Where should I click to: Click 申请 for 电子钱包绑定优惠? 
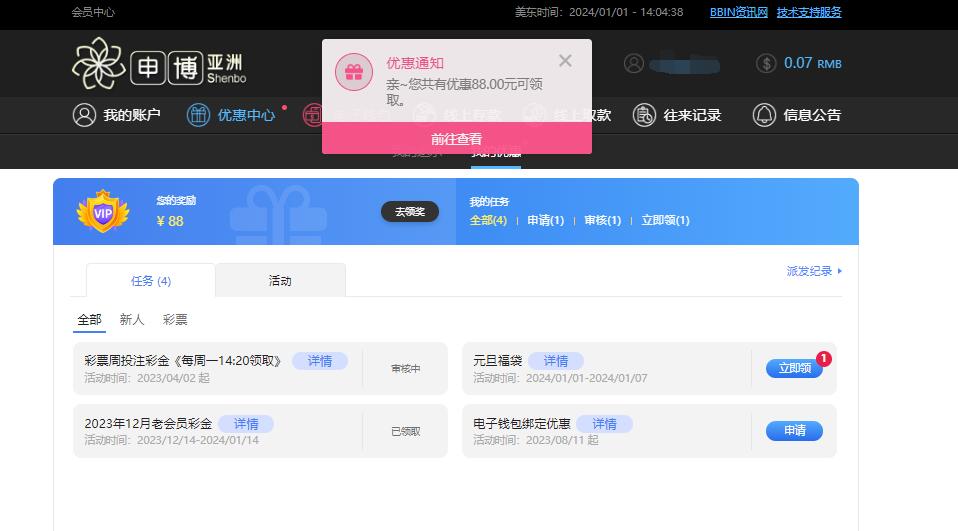(794, 431)
